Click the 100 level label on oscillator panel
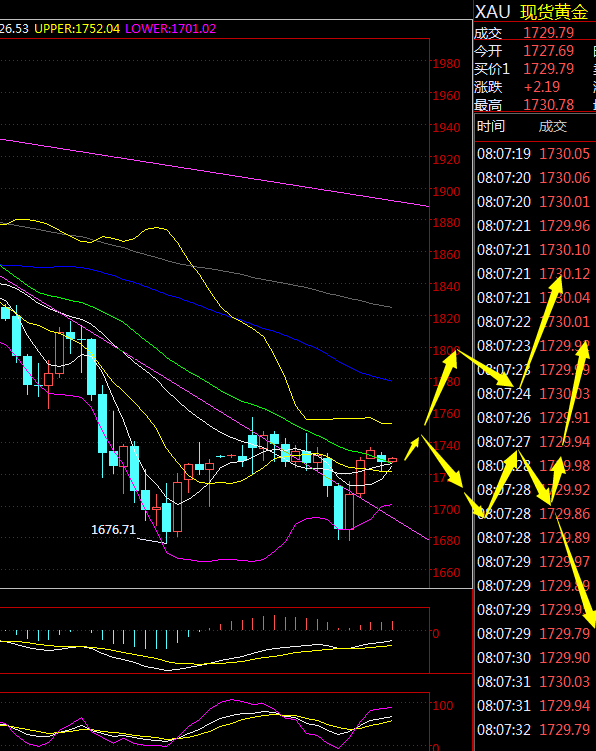 tap(443, 705)
